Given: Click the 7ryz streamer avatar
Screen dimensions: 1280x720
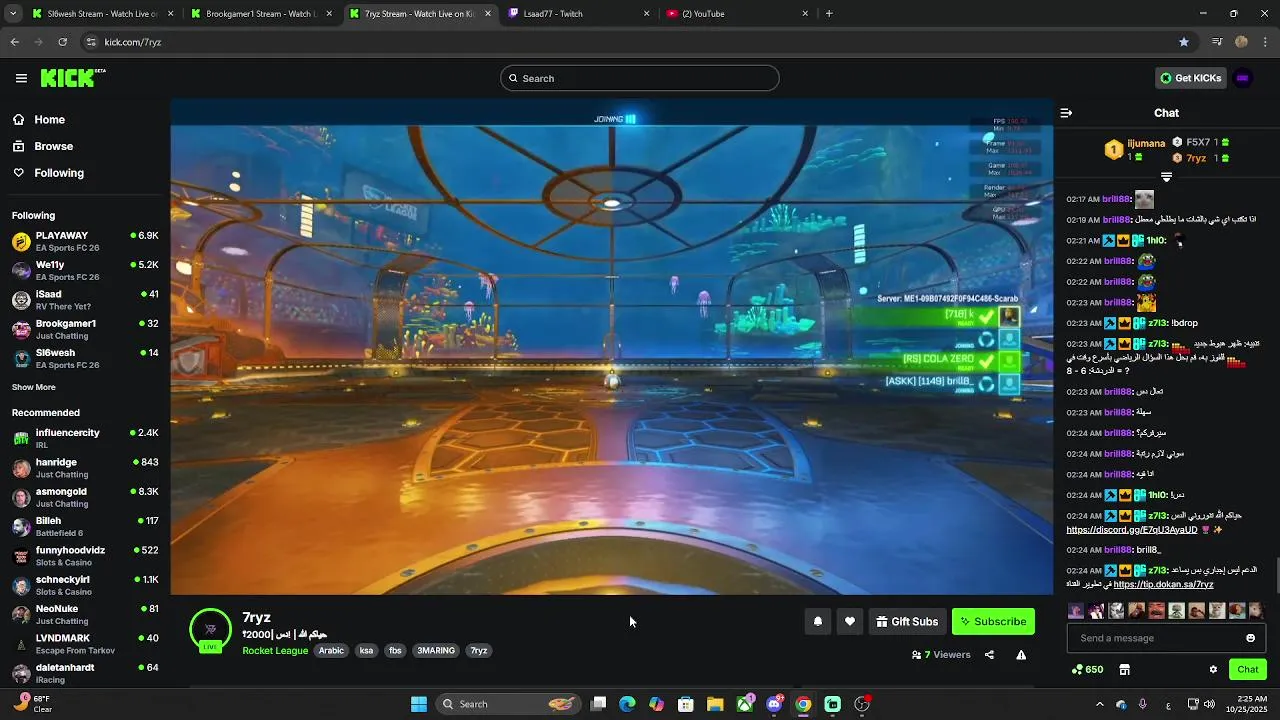Looking at the screenshot, I should pos(210,630).
